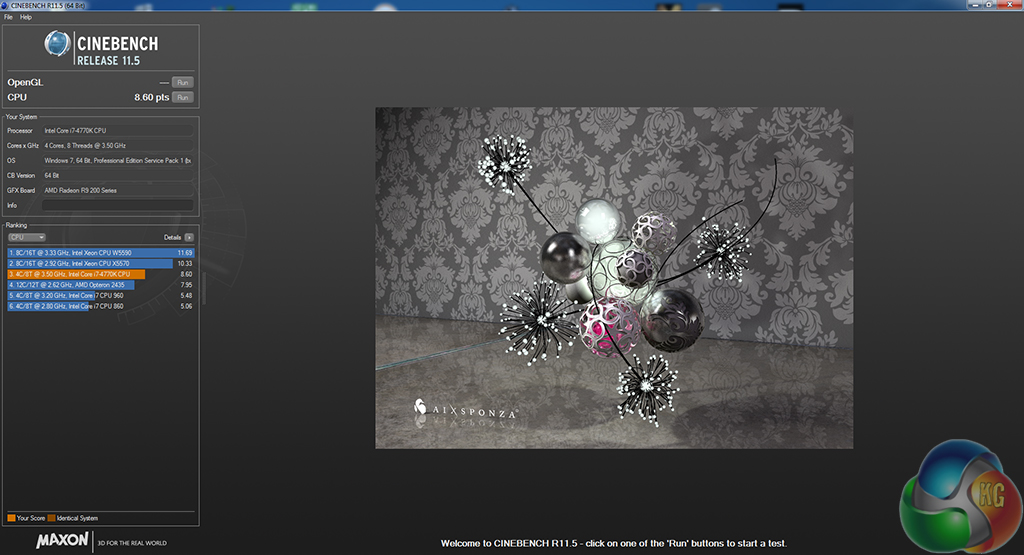
Task: Click the Cinebench title bar app icon
Action: coord(5,5)
